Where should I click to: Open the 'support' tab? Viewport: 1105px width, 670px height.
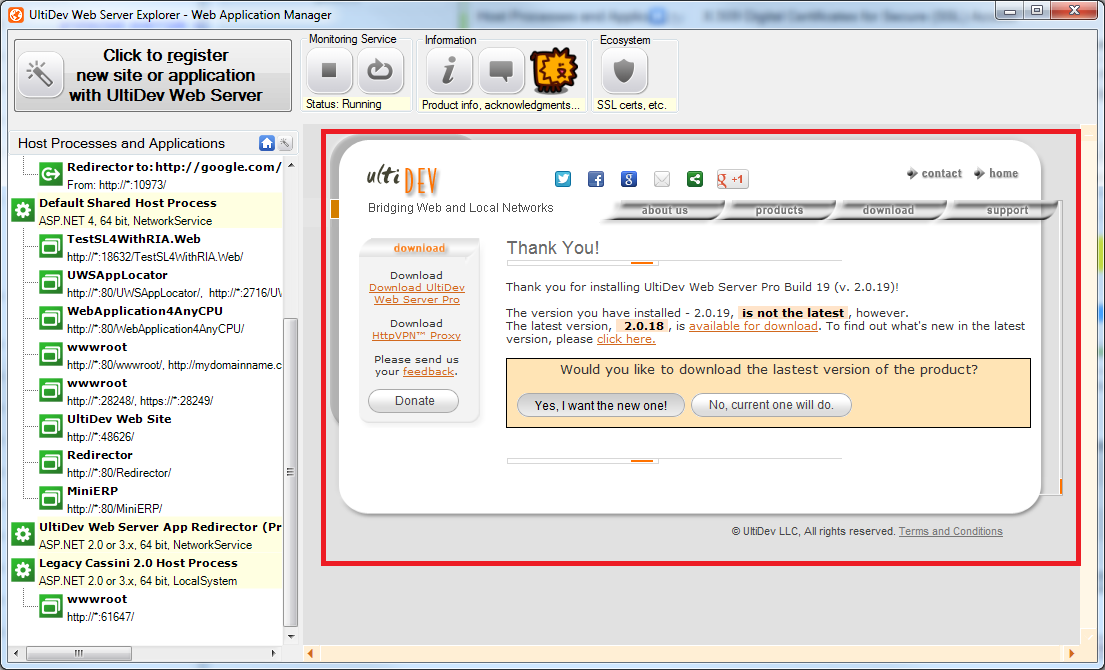(x=1007, y=210)
